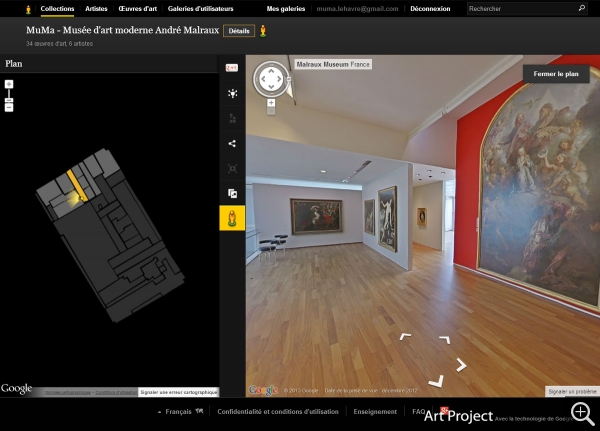Click the search magnifier icon
The image size is (600, 431).
(581, 8)
